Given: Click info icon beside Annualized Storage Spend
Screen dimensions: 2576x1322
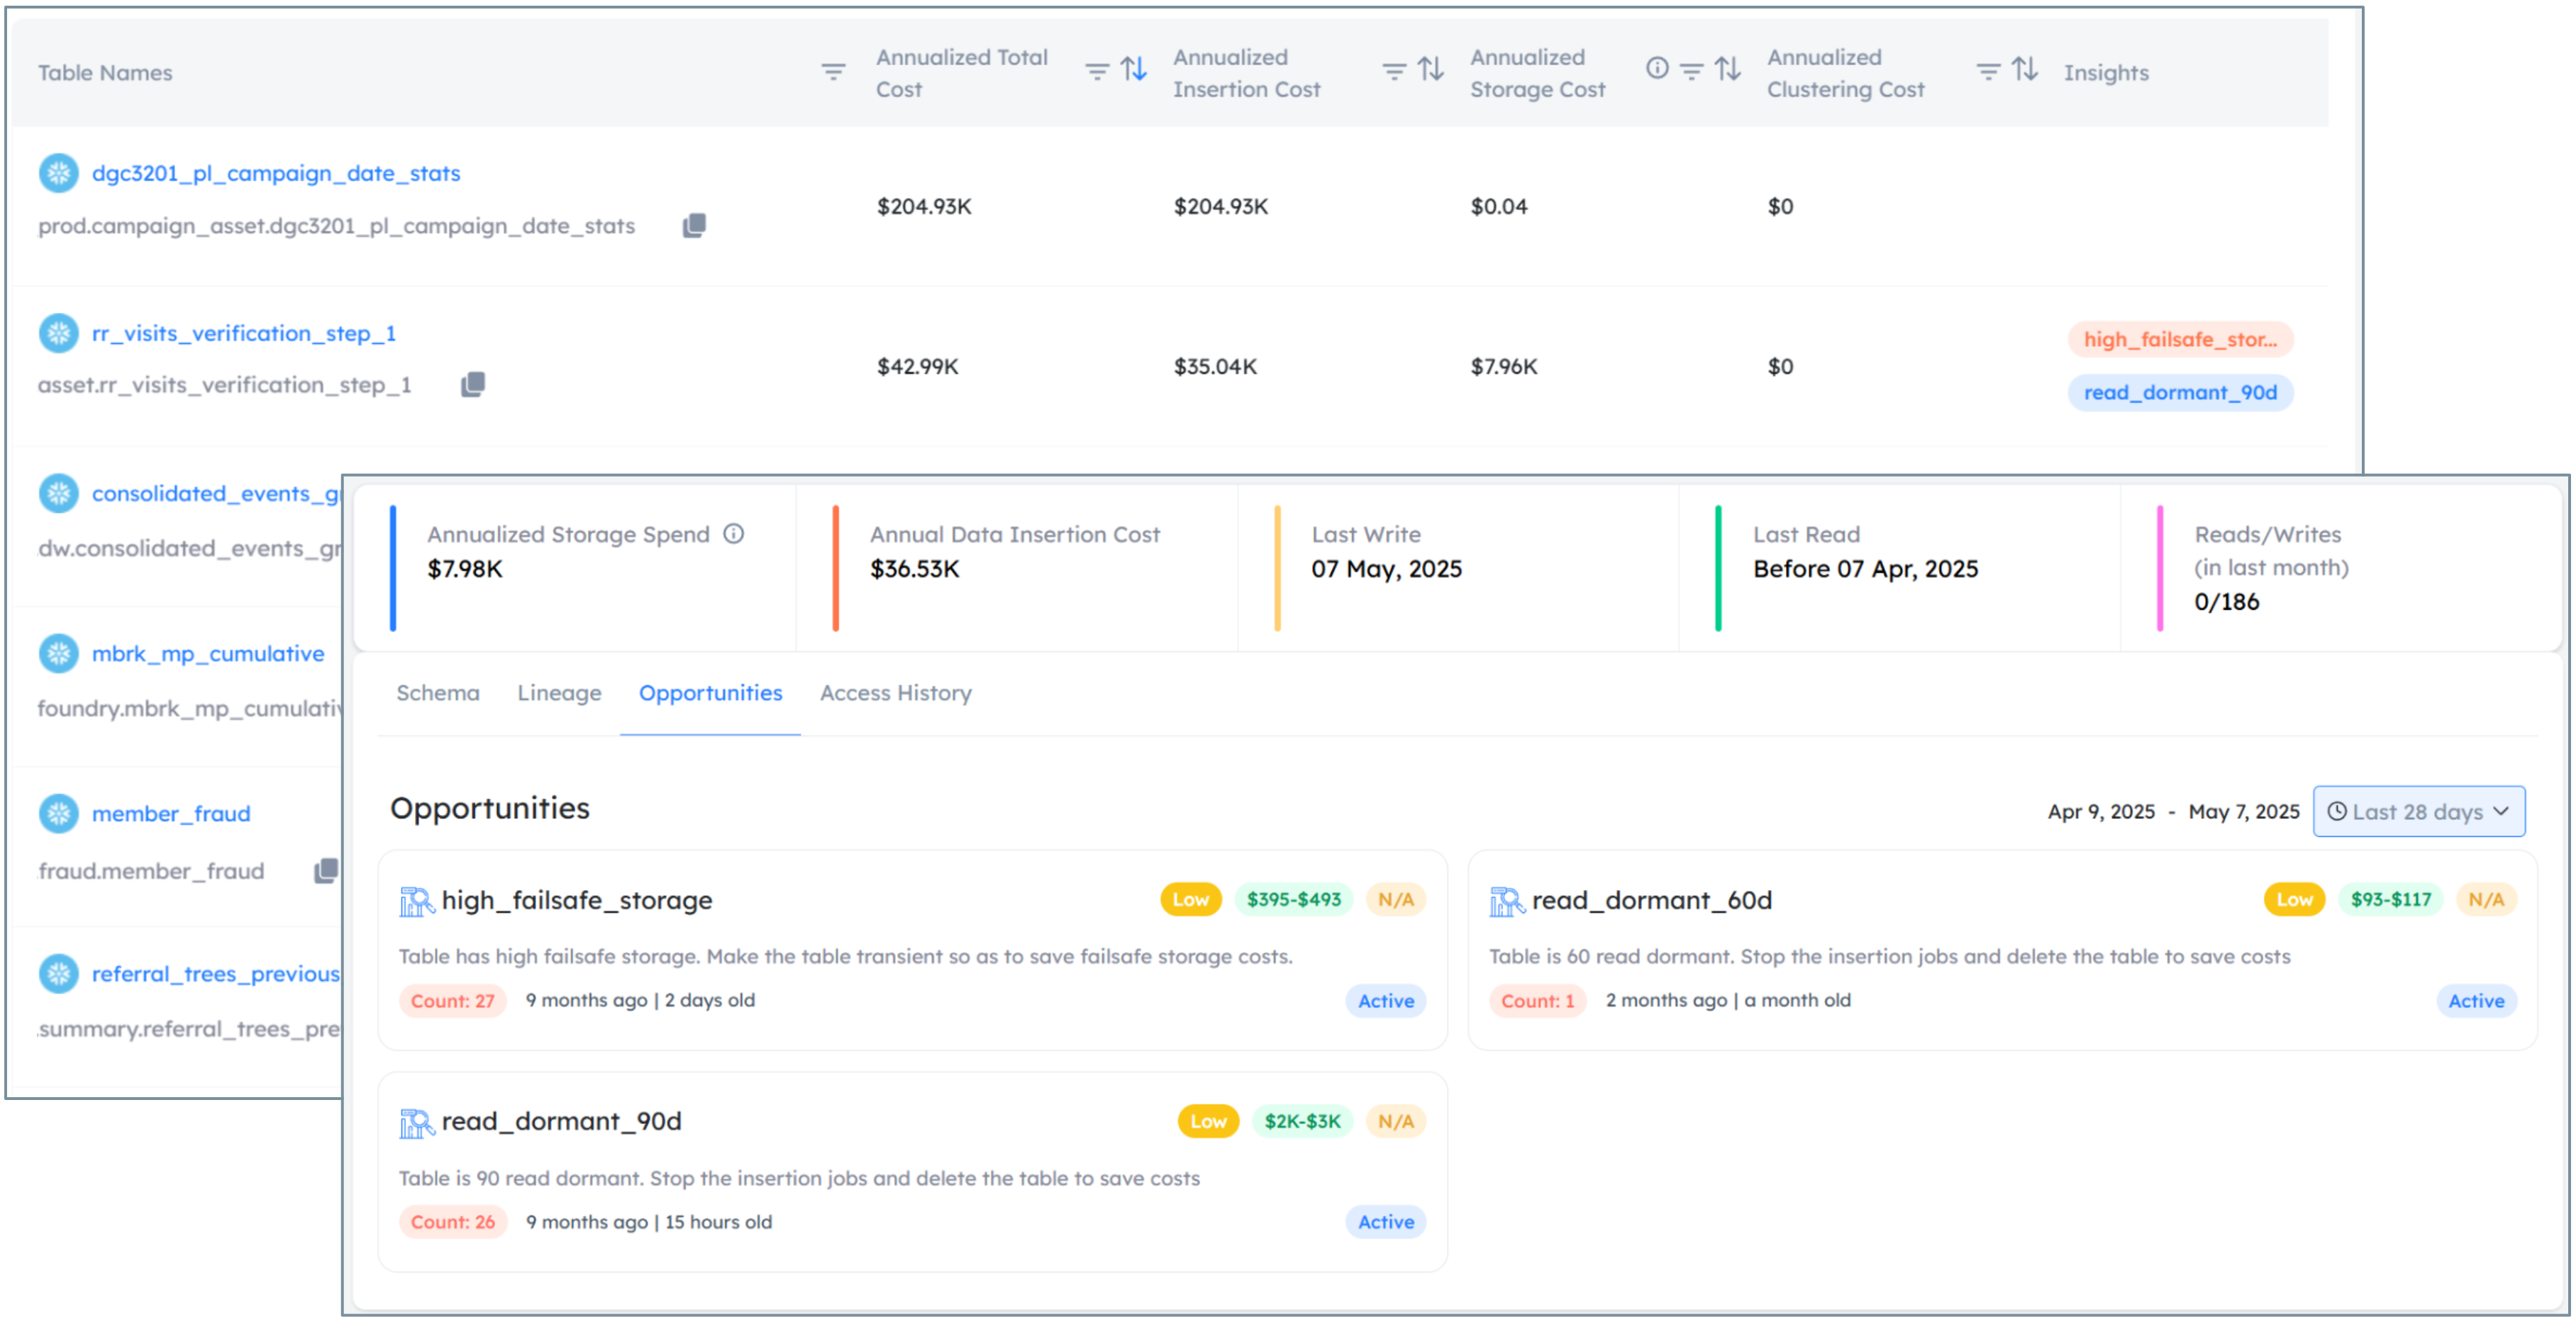Looking at the screenshot, I should coord(734,534).
